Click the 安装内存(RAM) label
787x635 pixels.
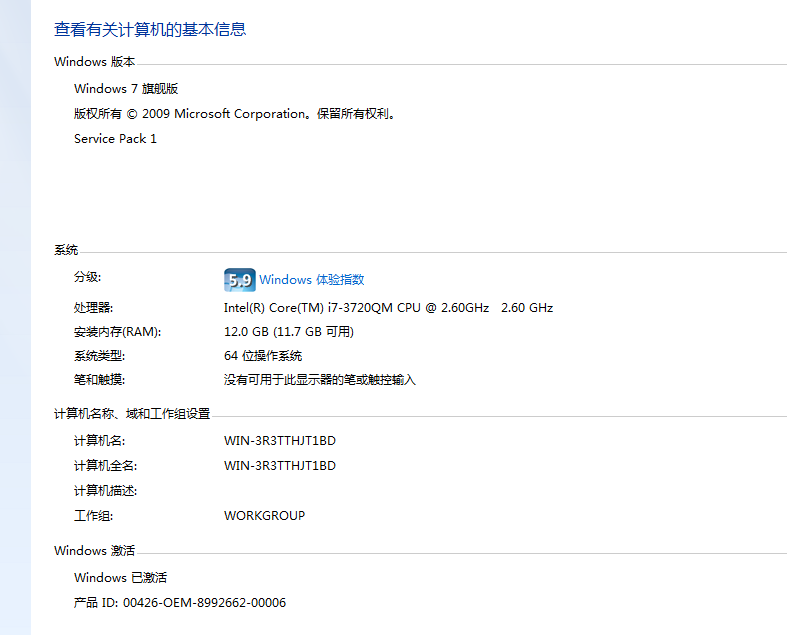click(117, 332)
